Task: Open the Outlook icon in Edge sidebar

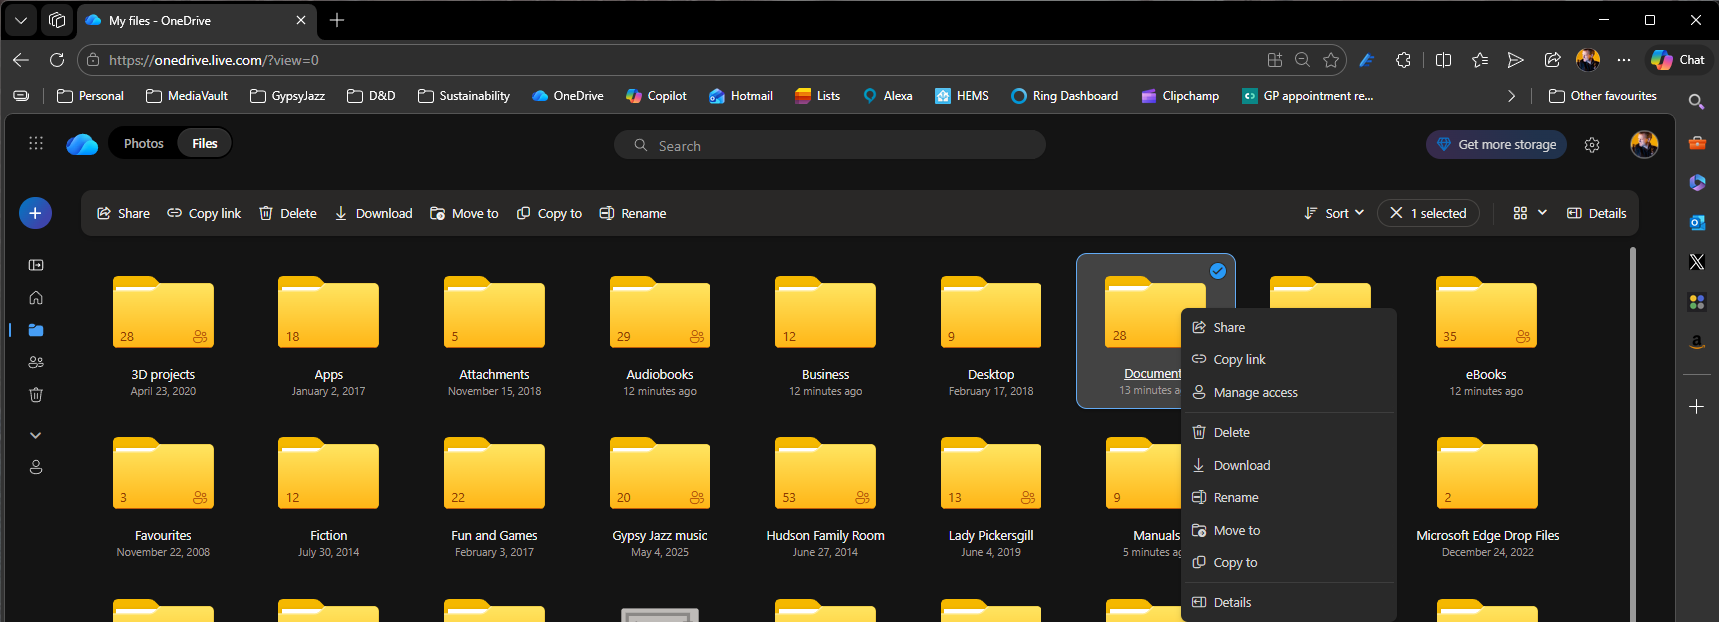Action: pyautogui.click(x=1697, y=222)
